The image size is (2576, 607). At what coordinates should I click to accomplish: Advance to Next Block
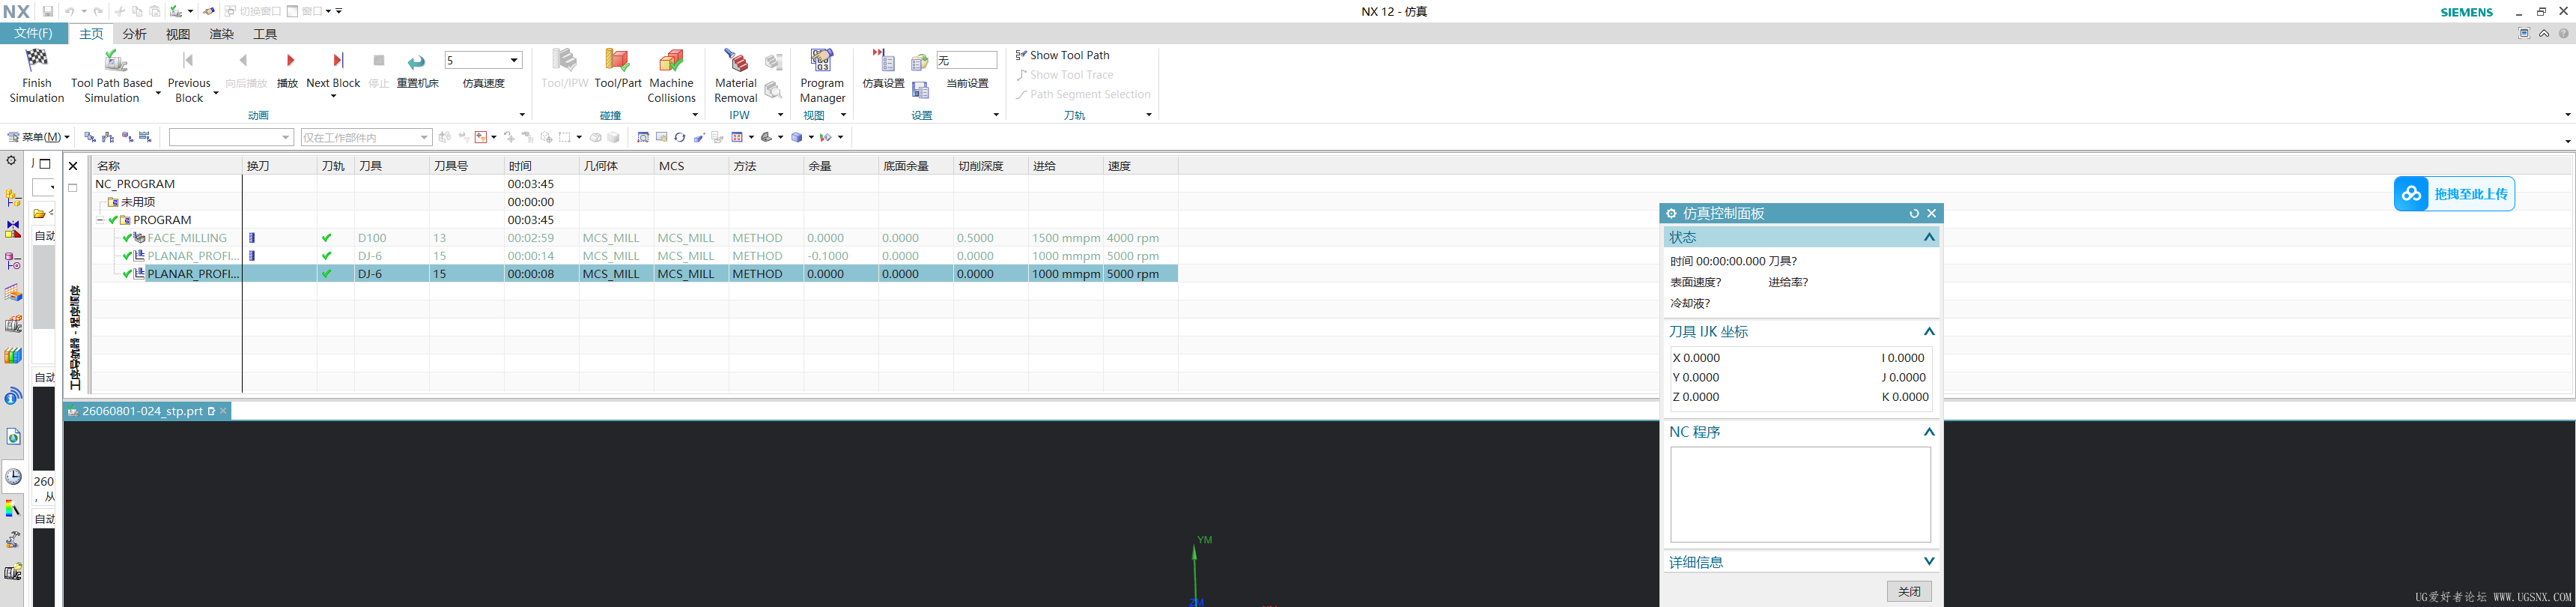click(333, 70)
